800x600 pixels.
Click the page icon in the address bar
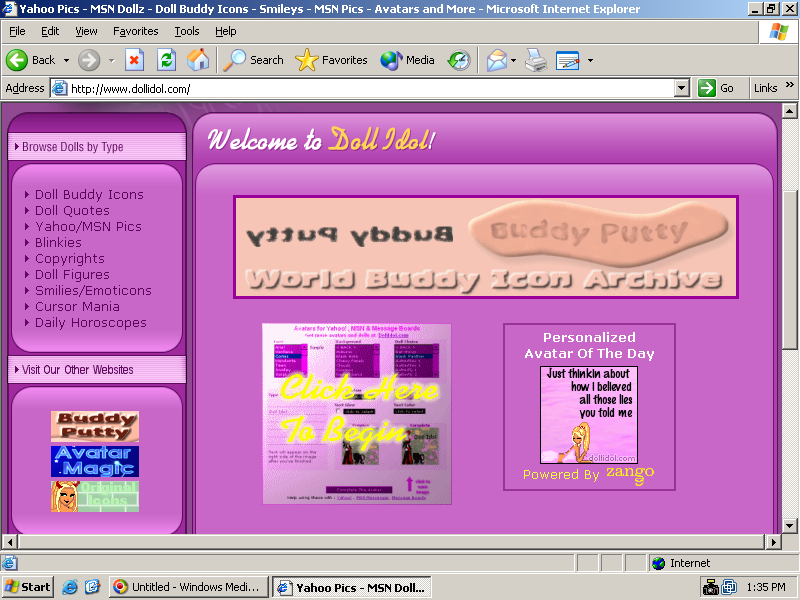tap(59, 88)
